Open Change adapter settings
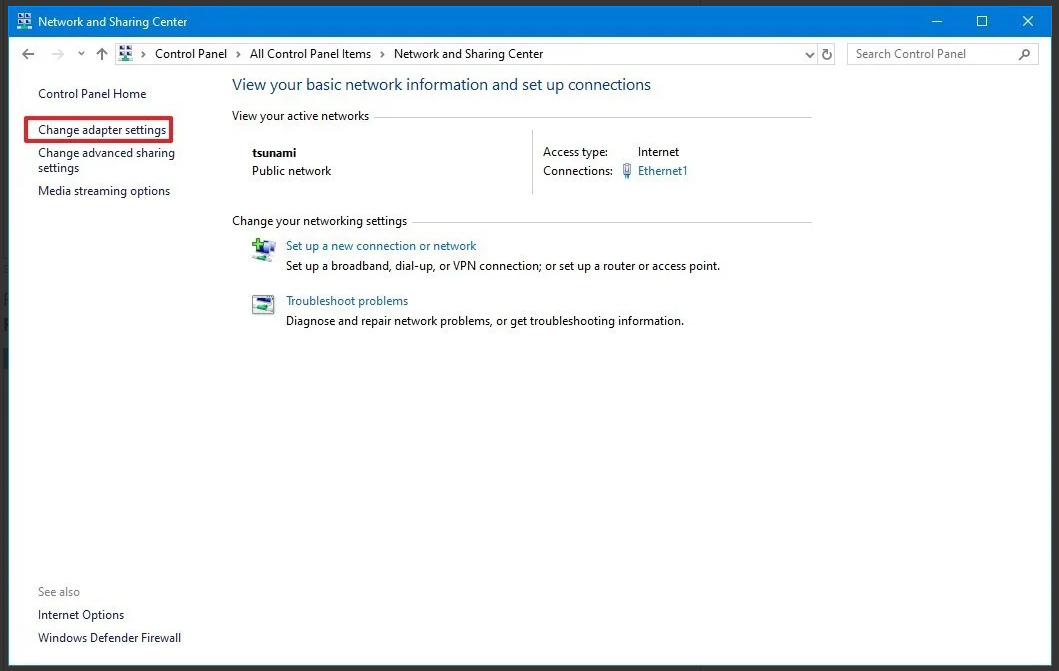Image resolution: width=1059 pixels, height=671 pixels. coord(102,130)
